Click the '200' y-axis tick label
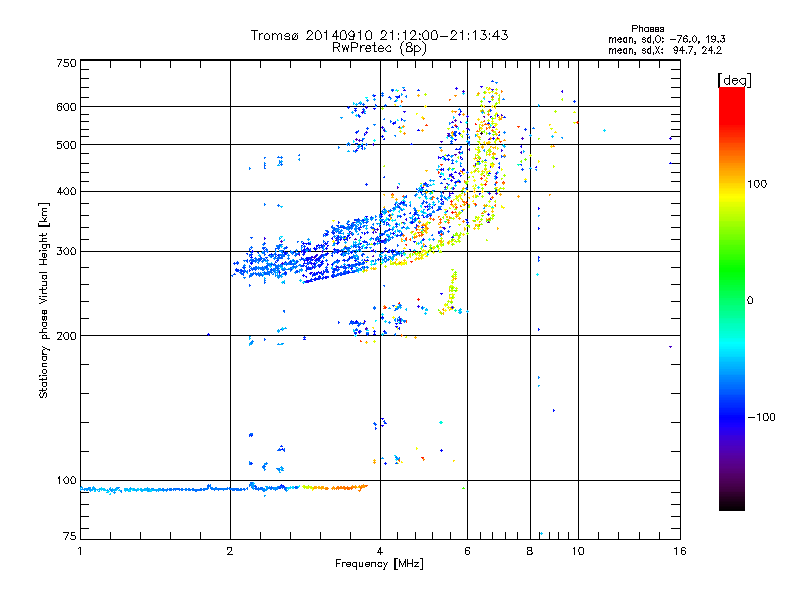This screenshot has height=600, width=800. (x=66, y=336)
